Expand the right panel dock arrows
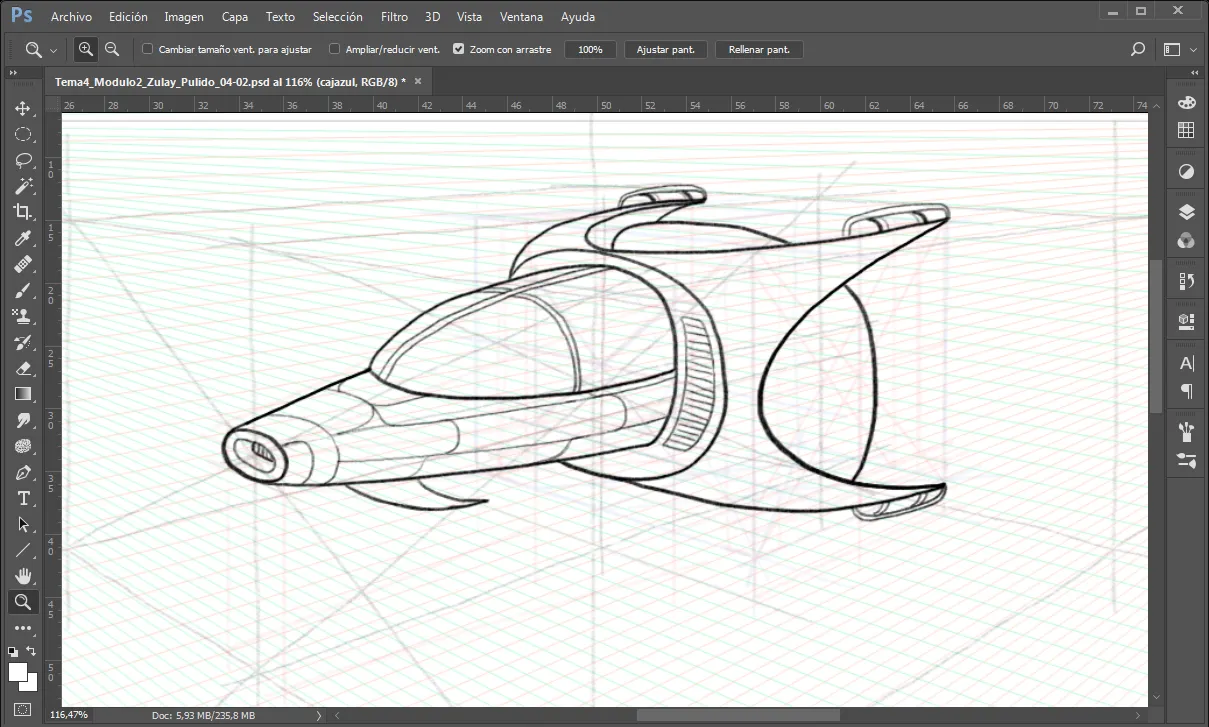 [1195, 73]
